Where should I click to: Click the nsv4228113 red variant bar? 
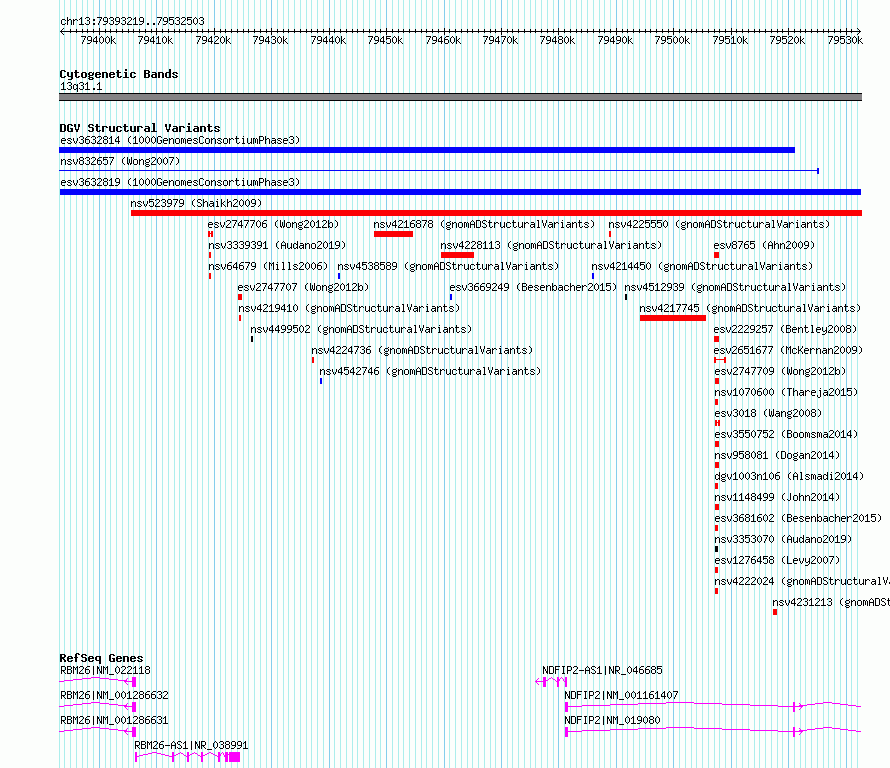point(457,255)
